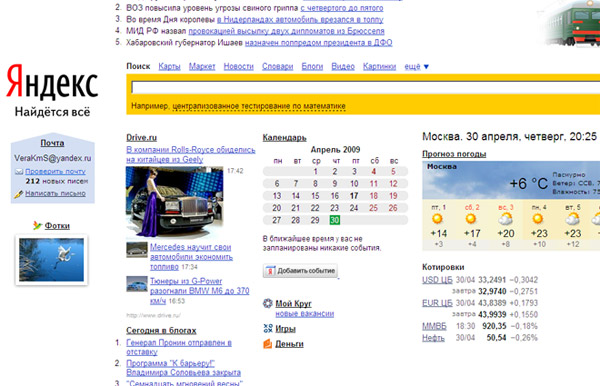Click the Mercedes article thumbnail
This screenshot has width=600, height=386.
137,250
